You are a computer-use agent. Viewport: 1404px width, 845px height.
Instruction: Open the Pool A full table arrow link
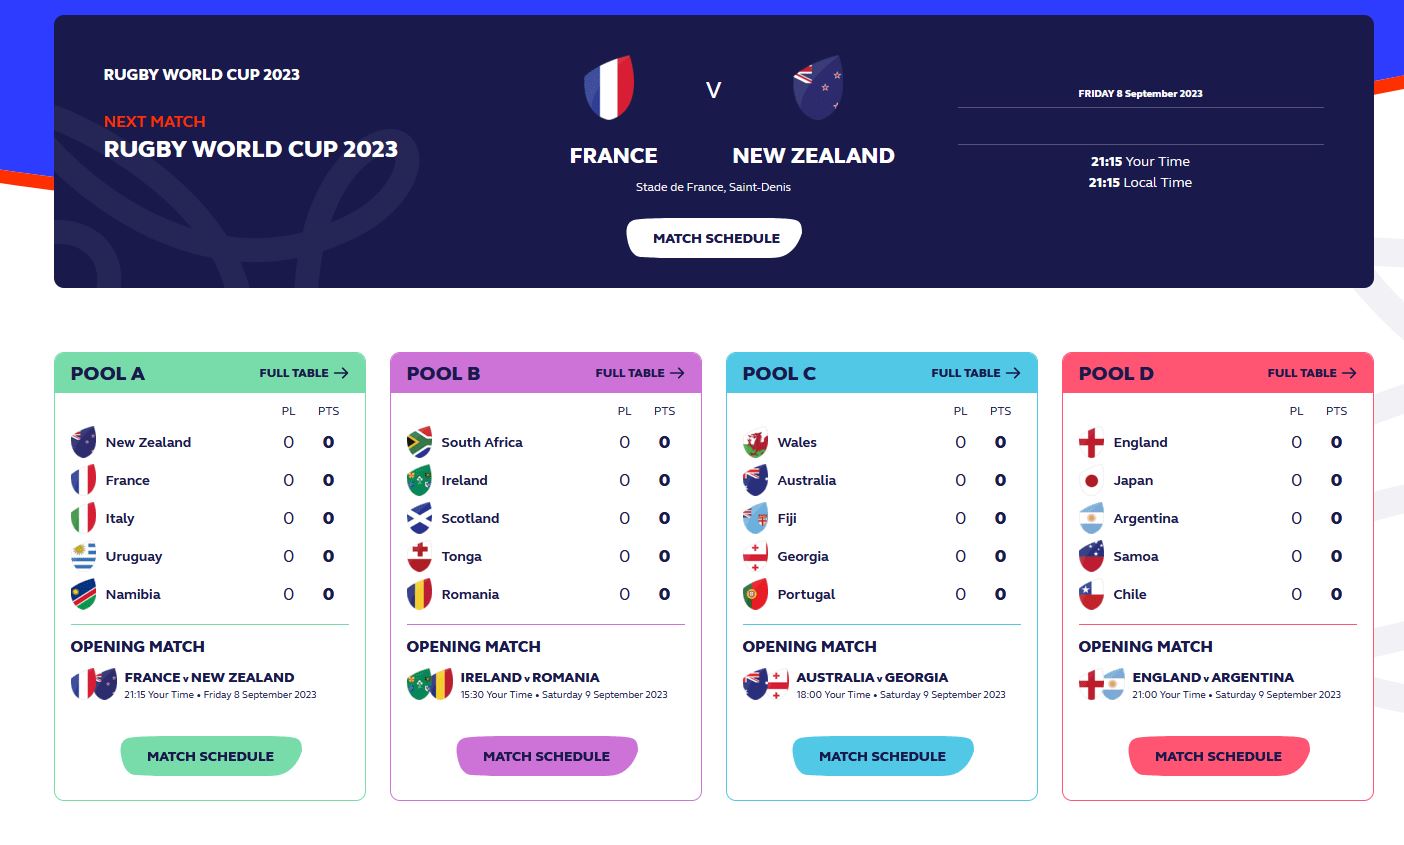click(x=304, y=373)
